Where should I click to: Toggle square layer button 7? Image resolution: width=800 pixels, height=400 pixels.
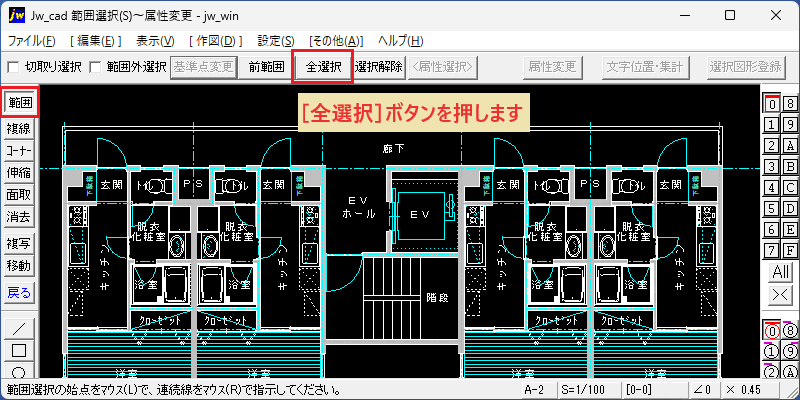772,251
